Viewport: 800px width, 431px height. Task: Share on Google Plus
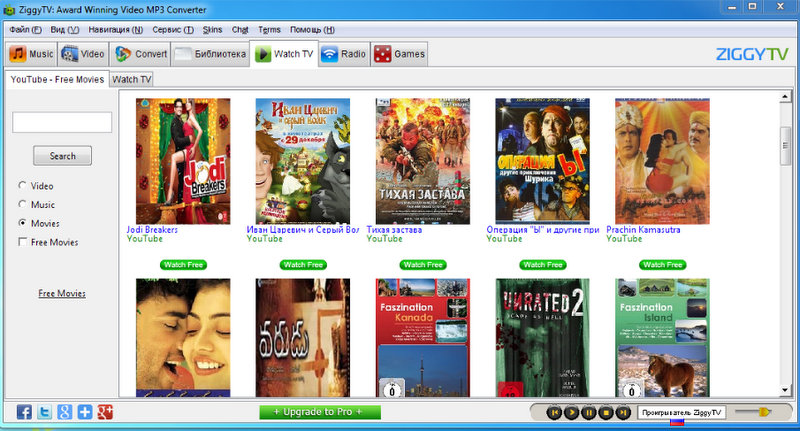tap(105, 412)
